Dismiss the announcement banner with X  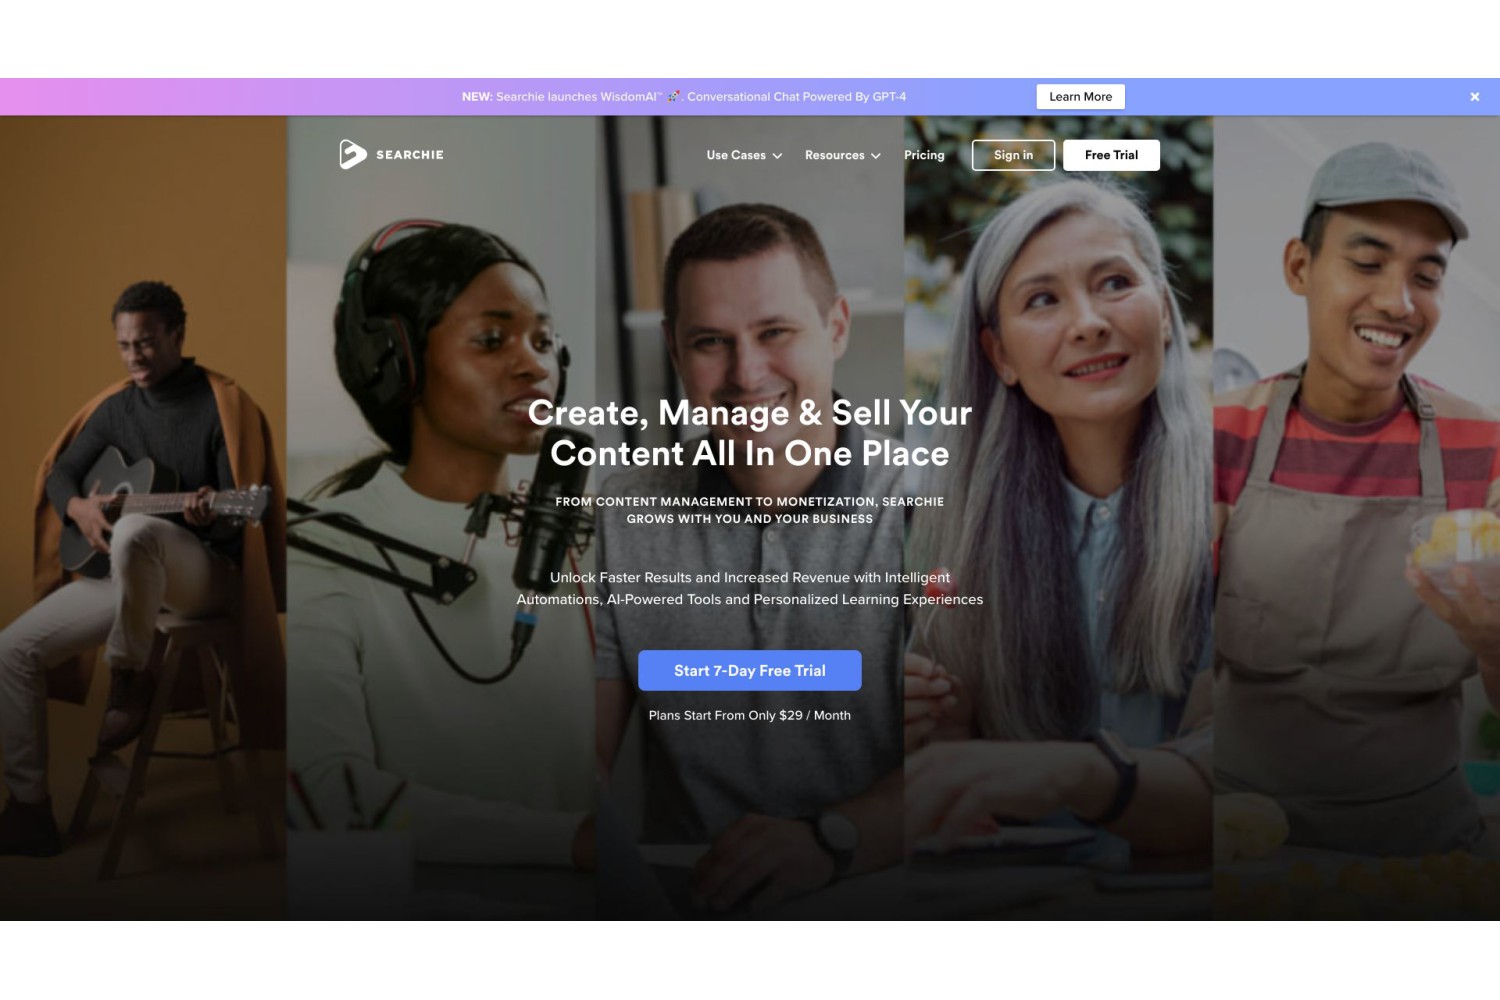(x=1474, y=97)
